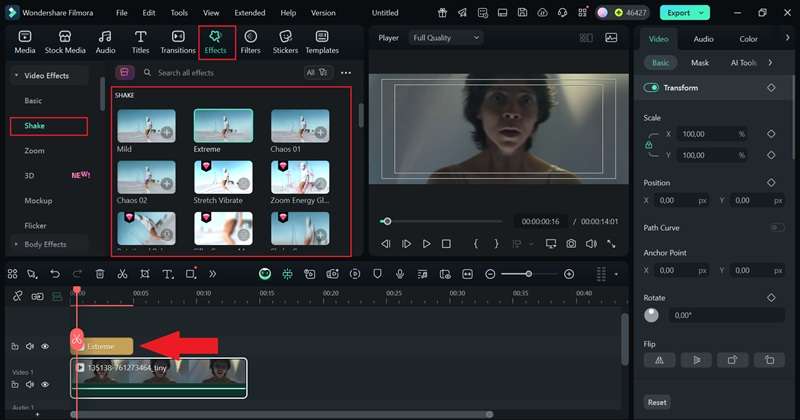
Task: Click the Reset button
Action: tap(657, 402)
